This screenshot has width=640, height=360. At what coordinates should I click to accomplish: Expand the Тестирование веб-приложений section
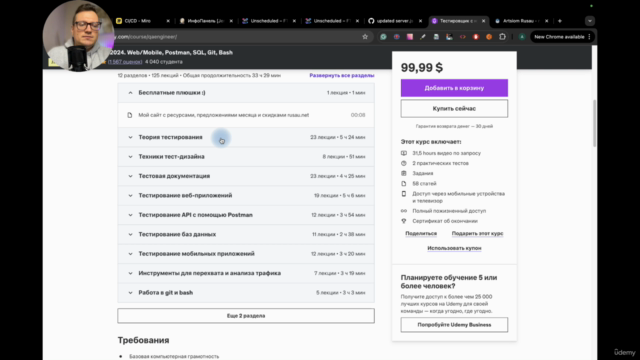tap(246, 196)
